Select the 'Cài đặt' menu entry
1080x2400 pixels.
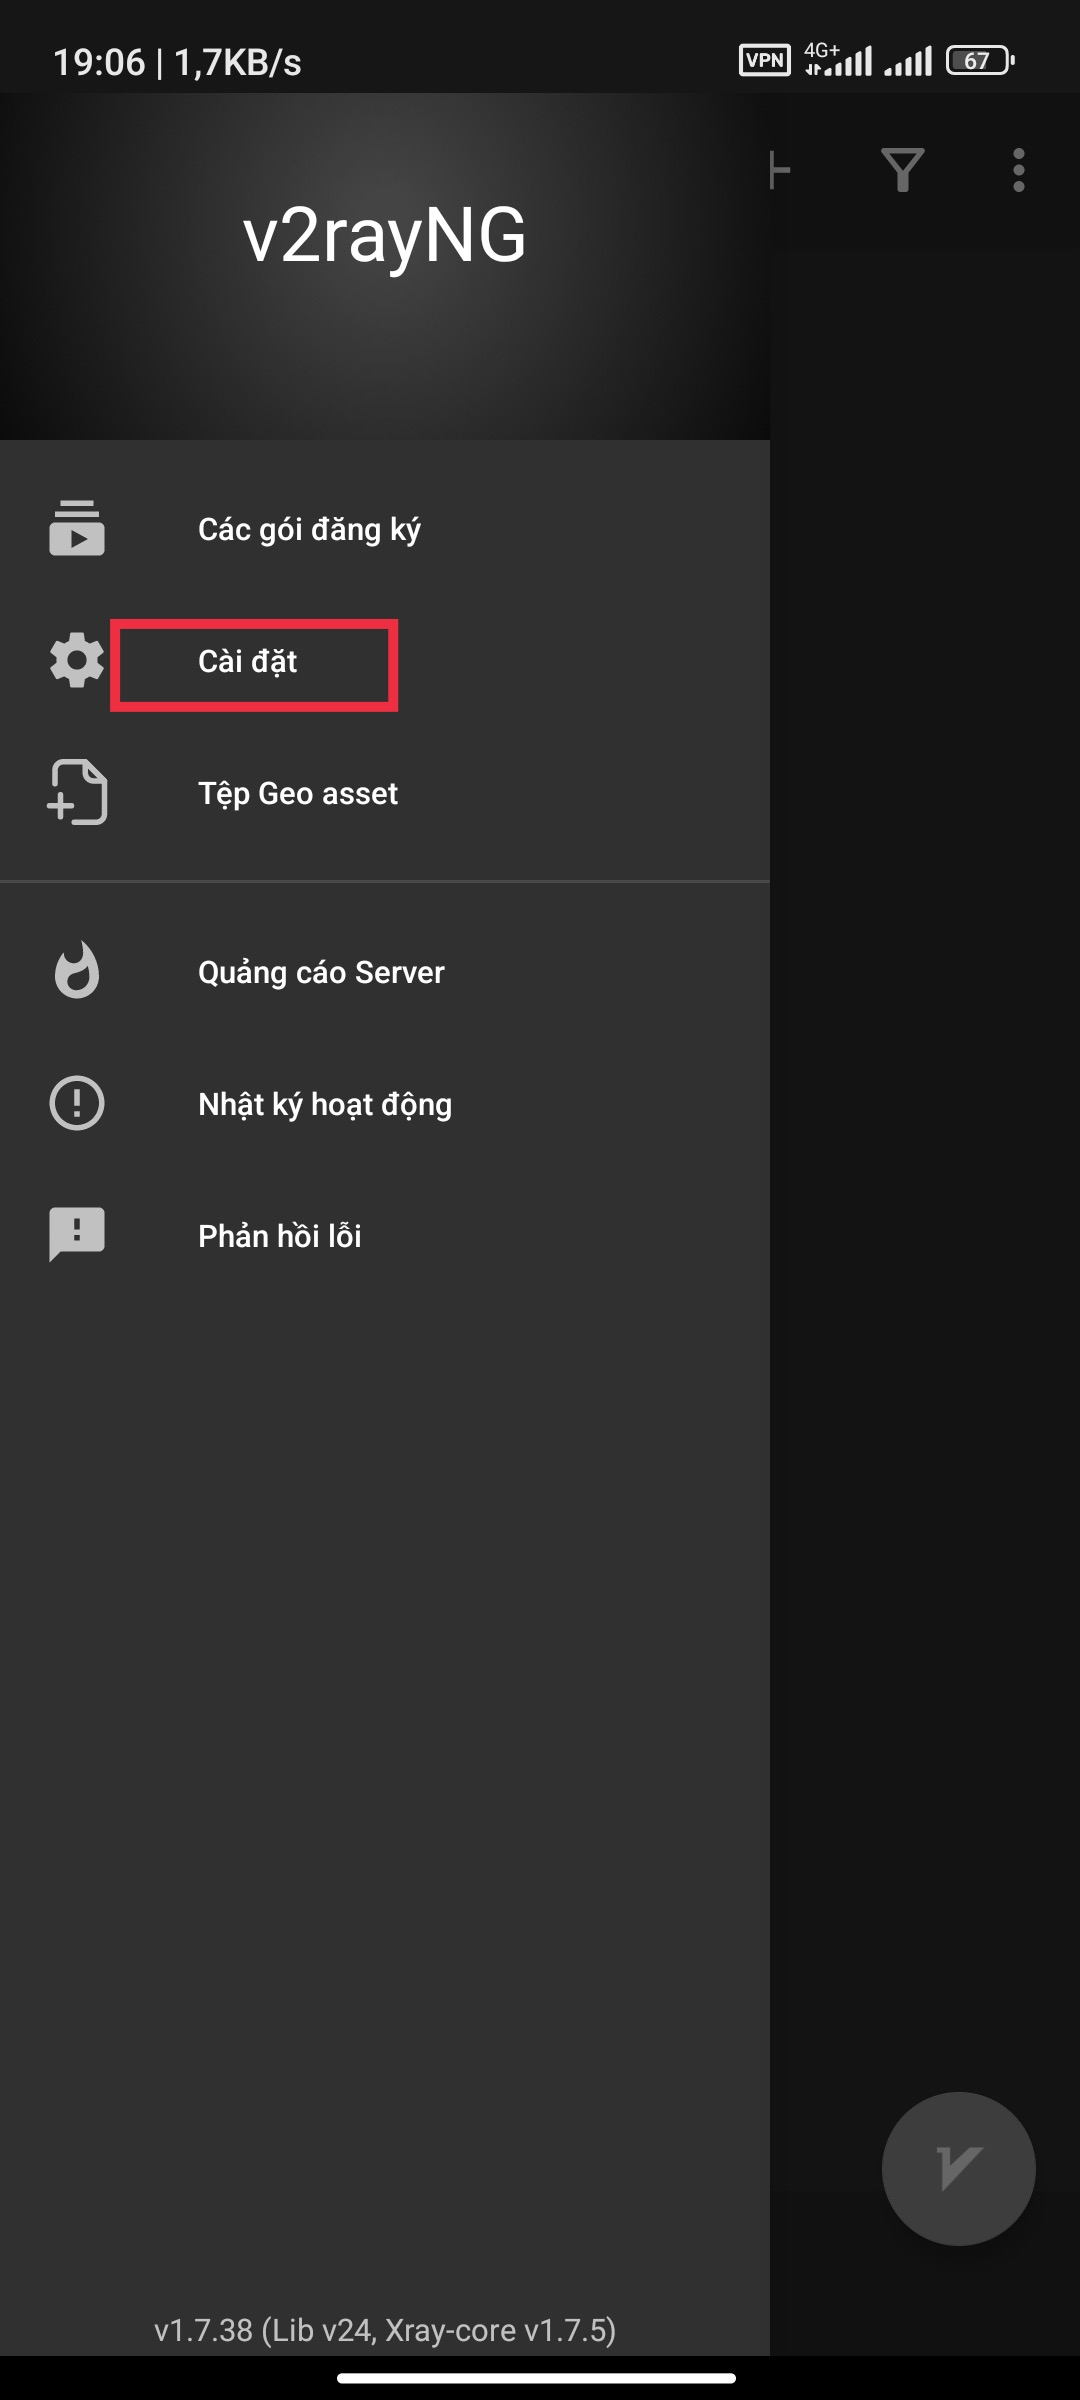(x=248, y=662)
